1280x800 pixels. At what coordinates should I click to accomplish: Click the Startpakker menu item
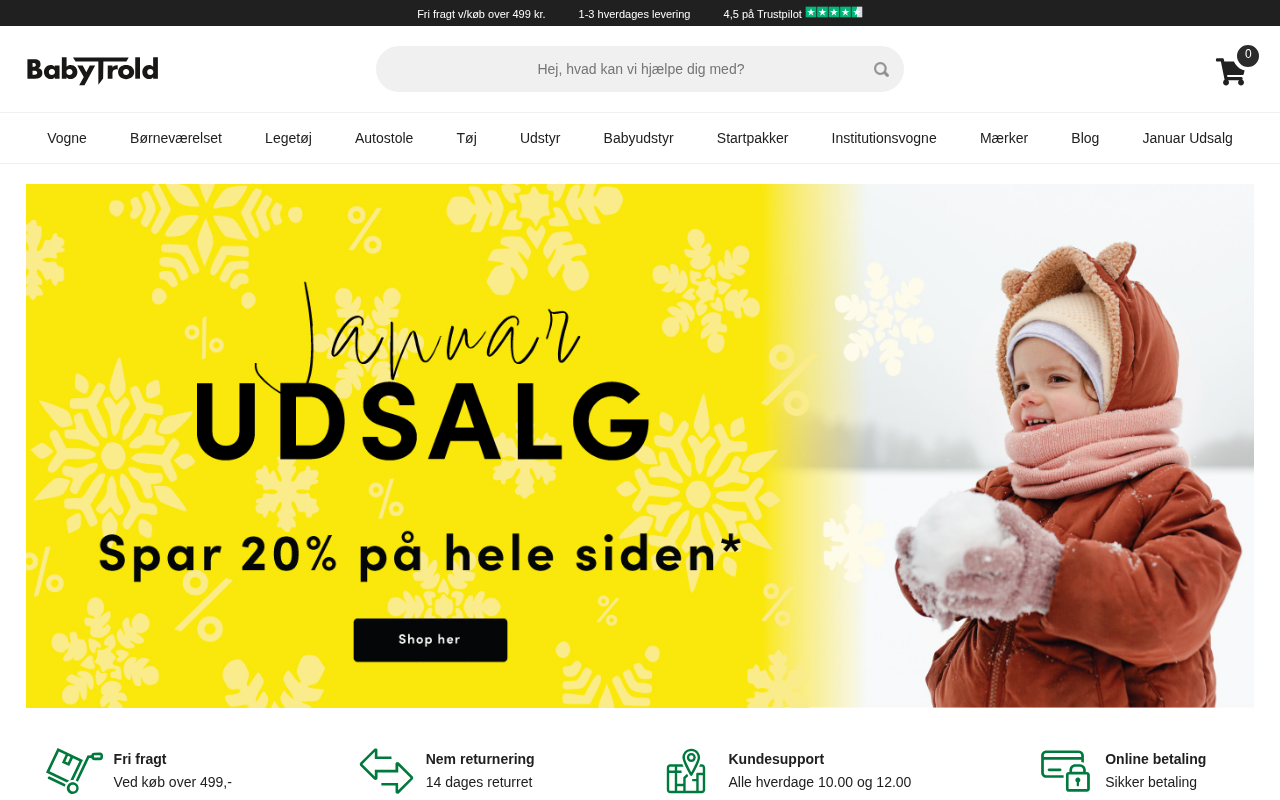(x=752, y=138)
